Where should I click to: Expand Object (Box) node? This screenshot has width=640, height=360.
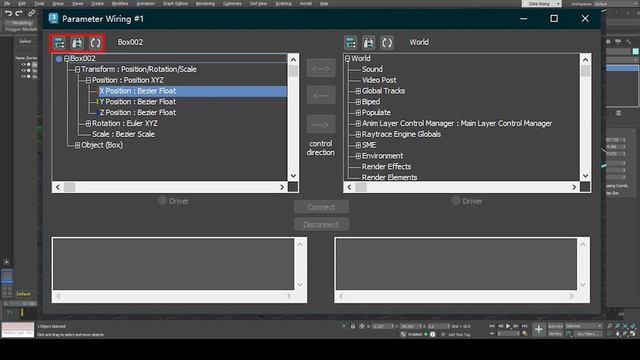coord(77,145)
